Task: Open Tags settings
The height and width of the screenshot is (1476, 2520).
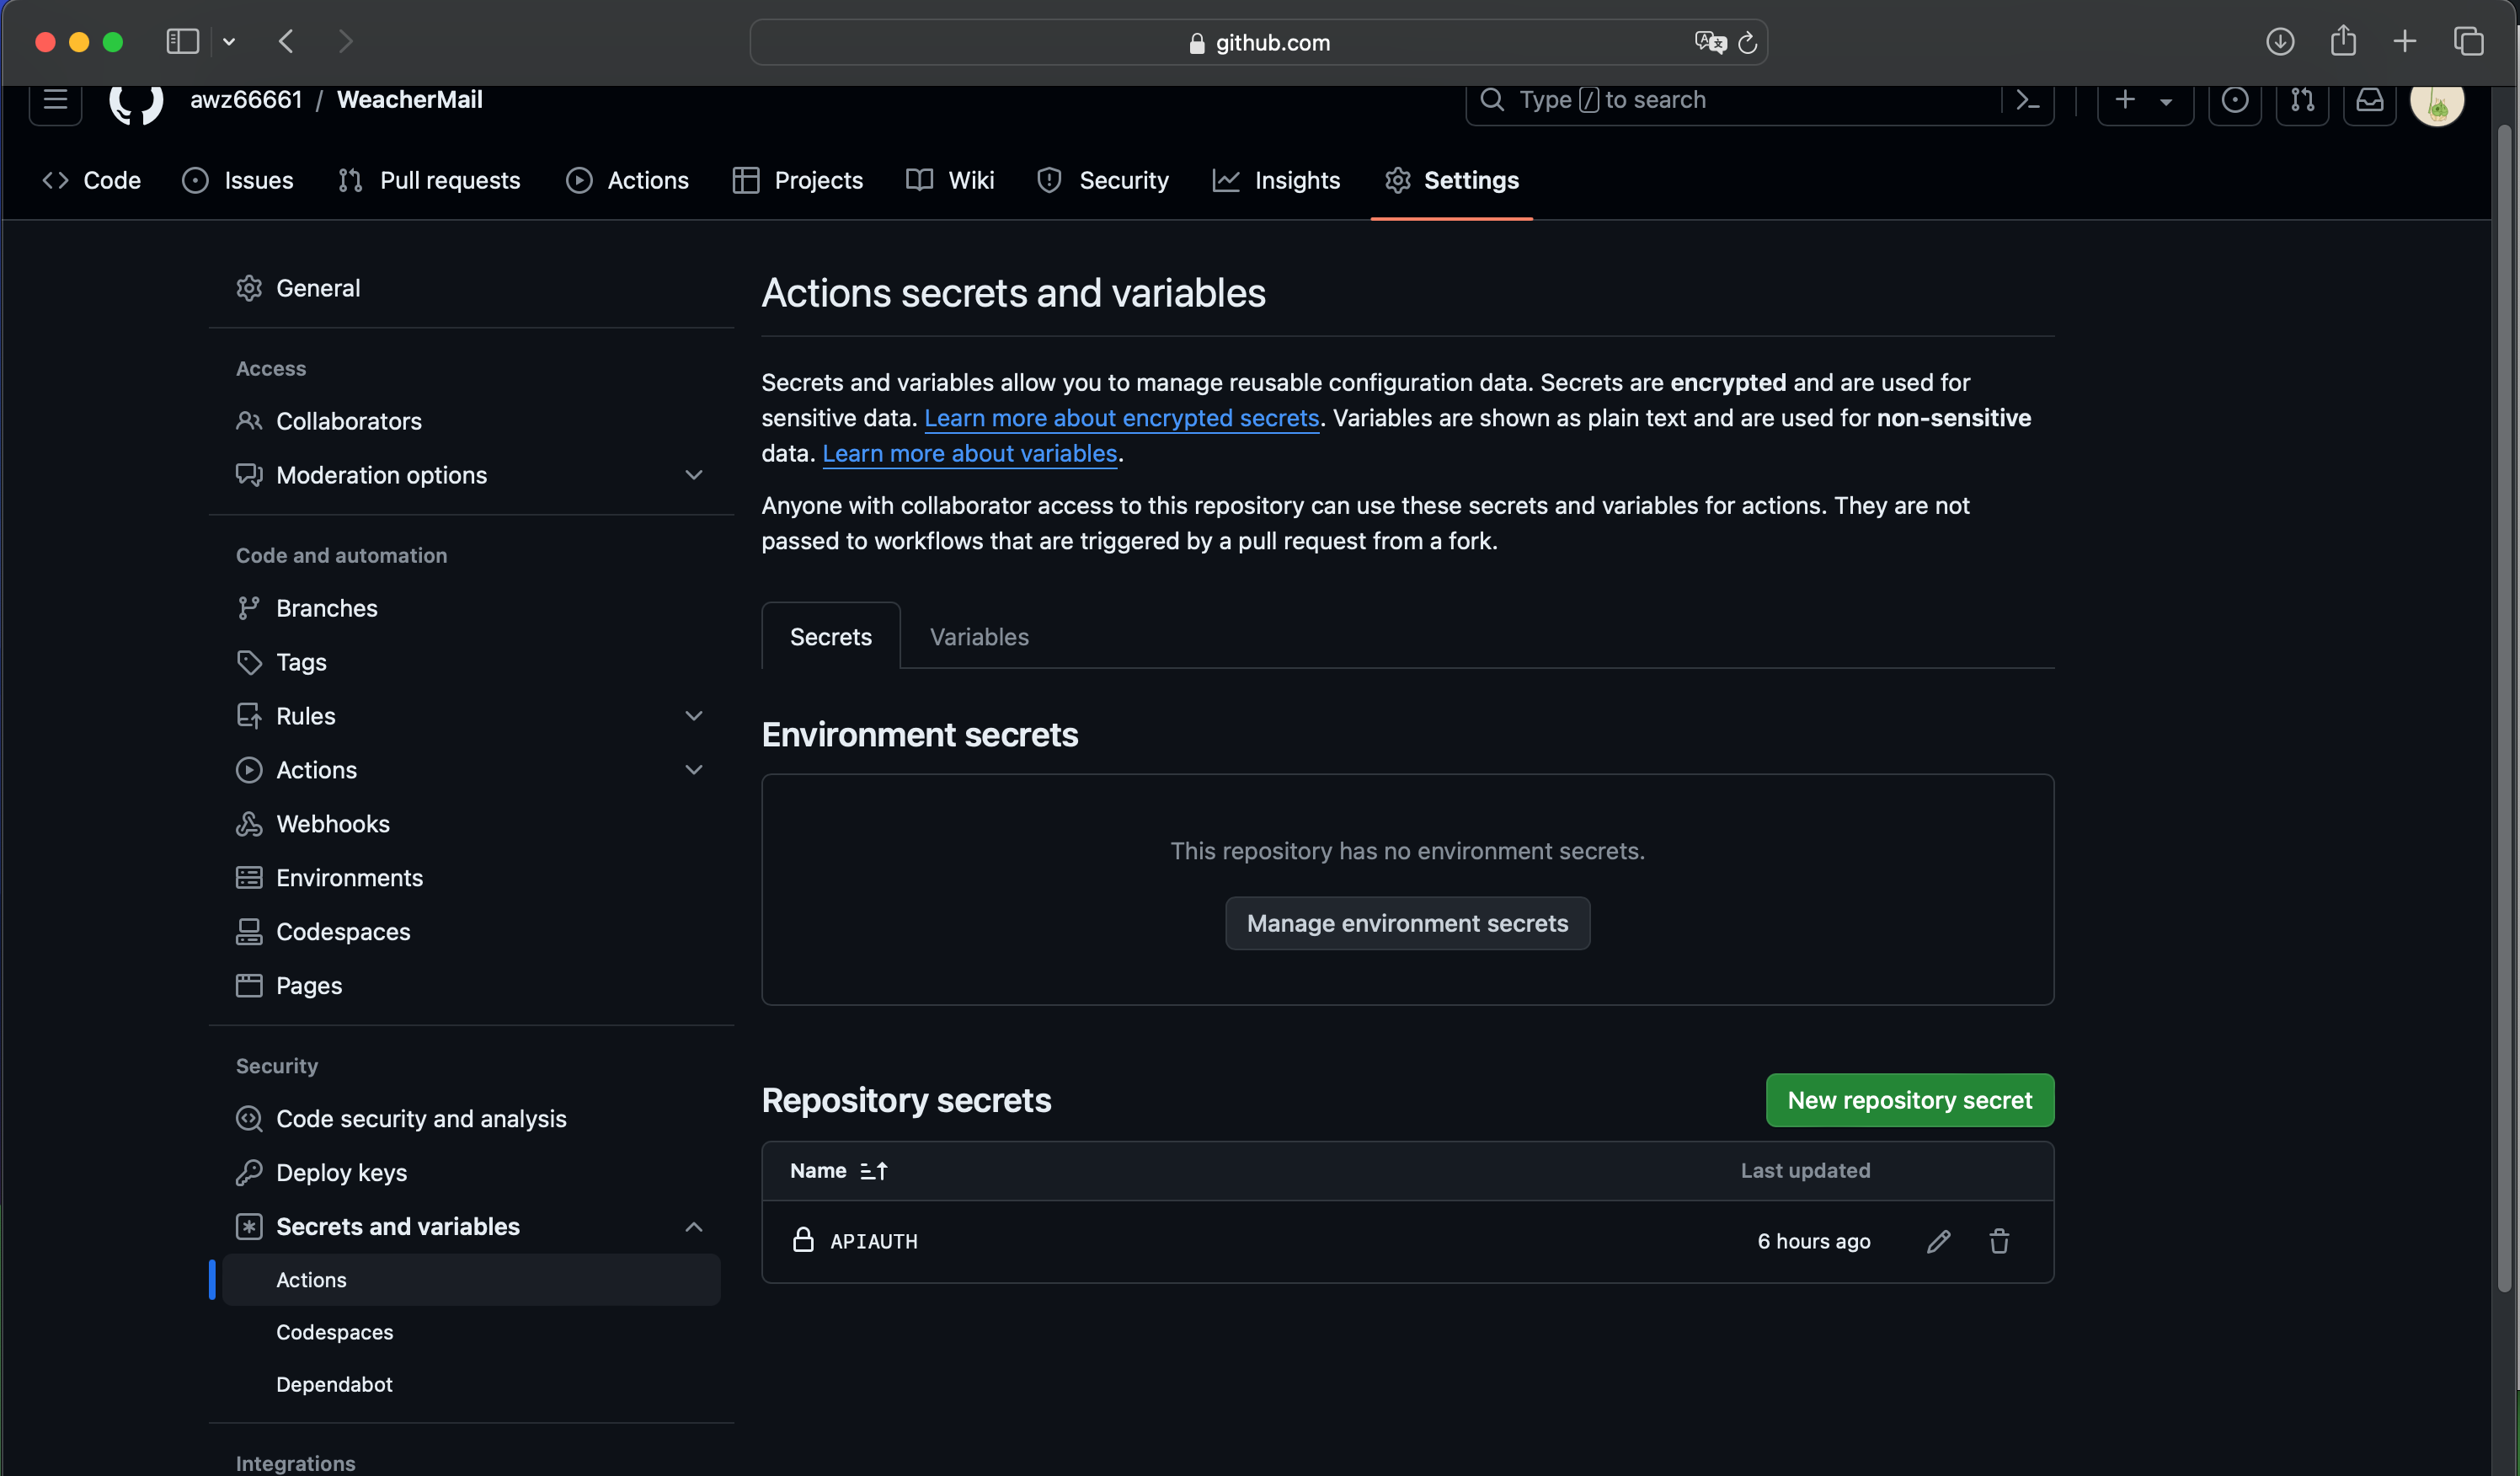Action: (x=471, y=662)
